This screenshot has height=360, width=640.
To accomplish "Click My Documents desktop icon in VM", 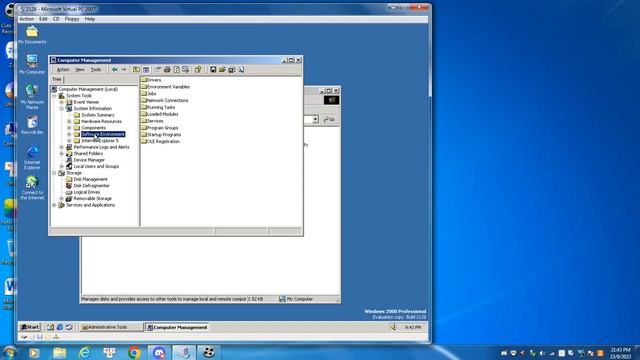I will click(32, 35).
